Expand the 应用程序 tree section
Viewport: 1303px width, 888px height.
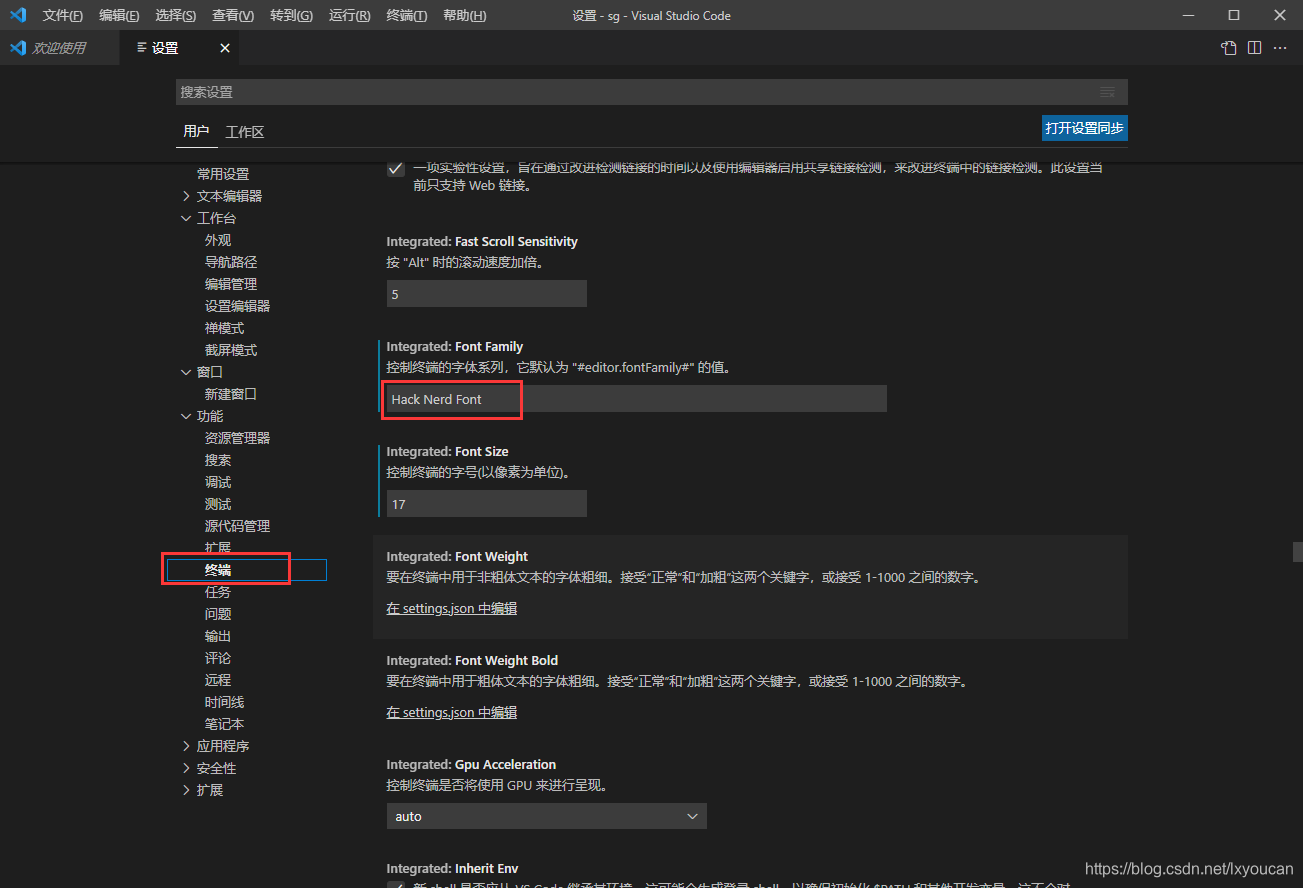(x=186, y=746)
